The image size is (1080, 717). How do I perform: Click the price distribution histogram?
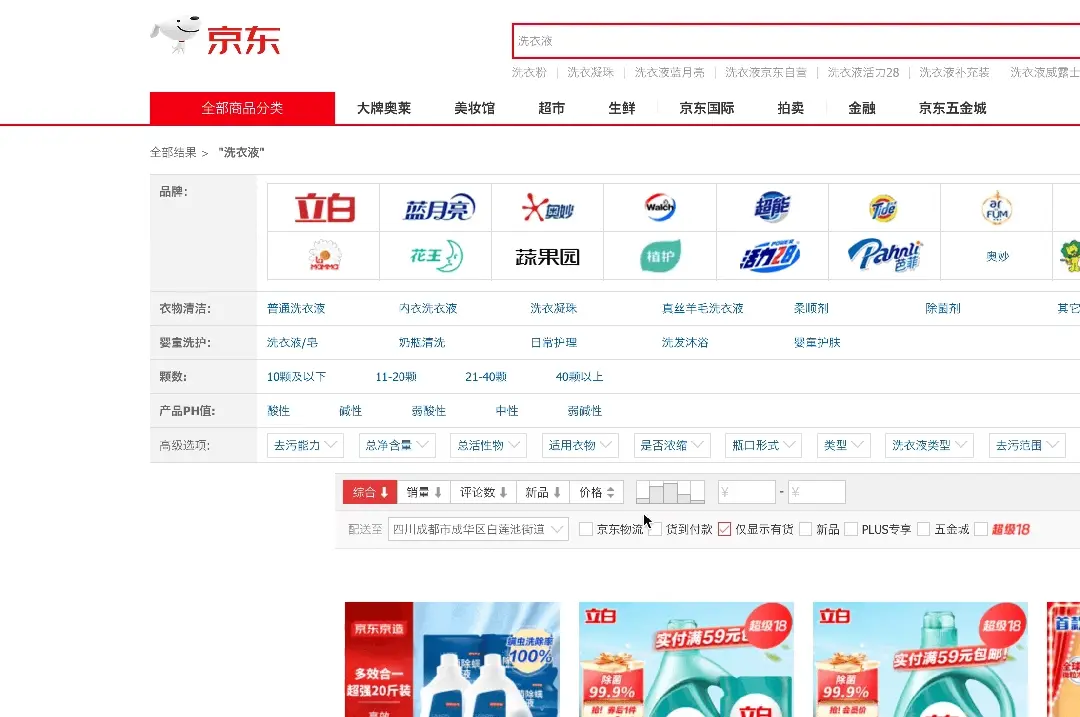[670, 492]
